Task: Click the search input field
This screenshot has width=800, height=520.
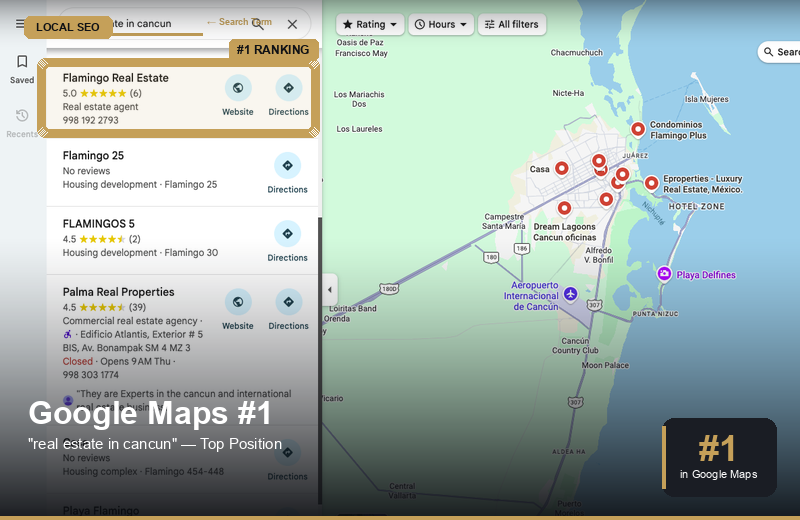Action: point(150,24)
